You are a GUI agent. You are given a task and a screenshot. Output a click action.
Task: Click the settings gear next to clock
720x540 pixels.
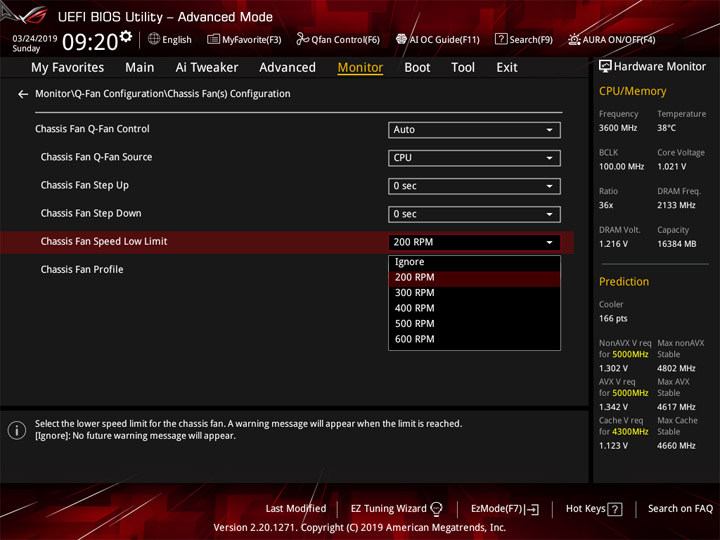point(125,36)
